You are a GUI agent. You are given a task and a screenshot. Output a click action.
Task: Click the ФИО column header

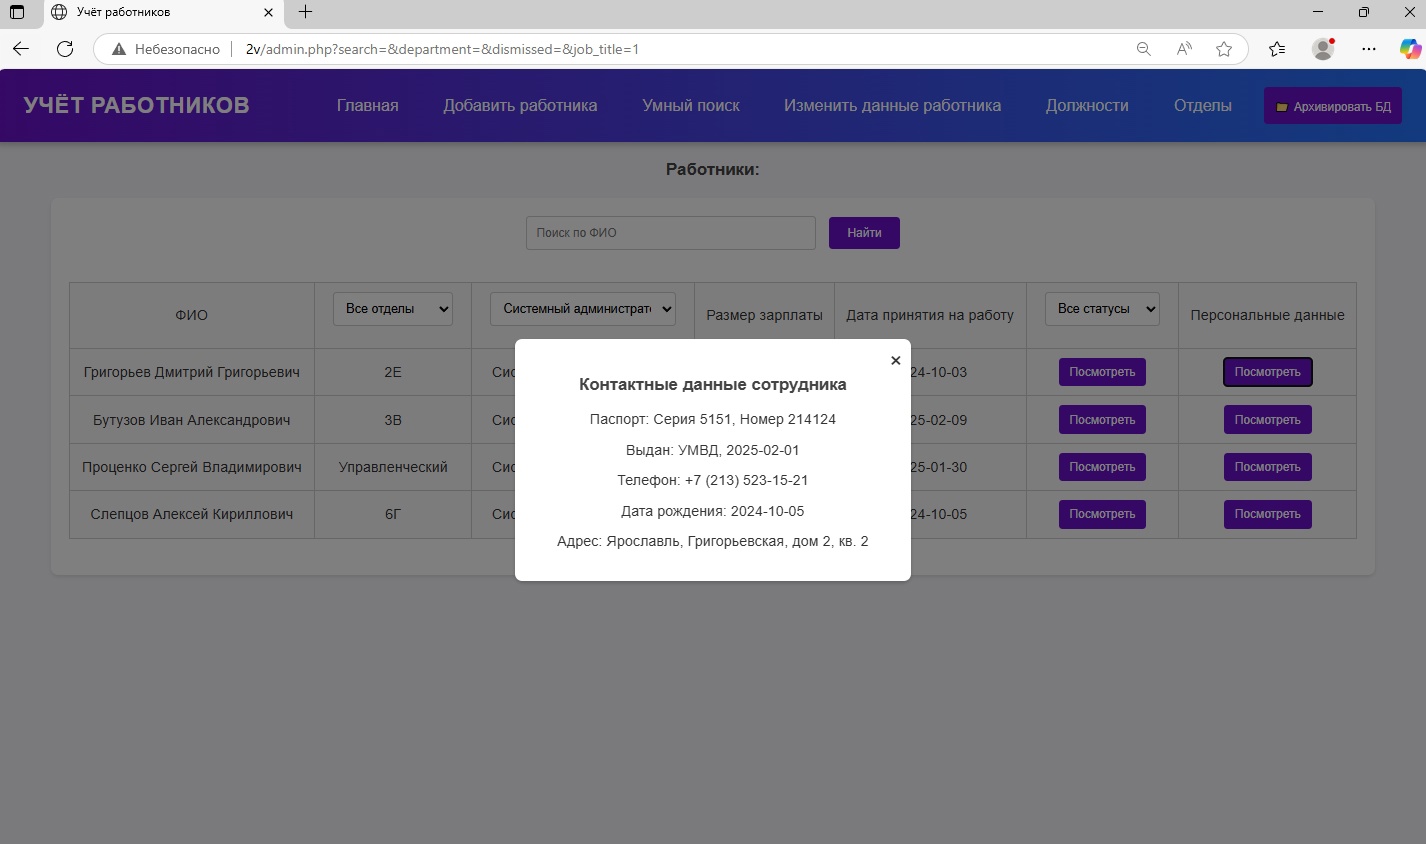coord(192,315)
